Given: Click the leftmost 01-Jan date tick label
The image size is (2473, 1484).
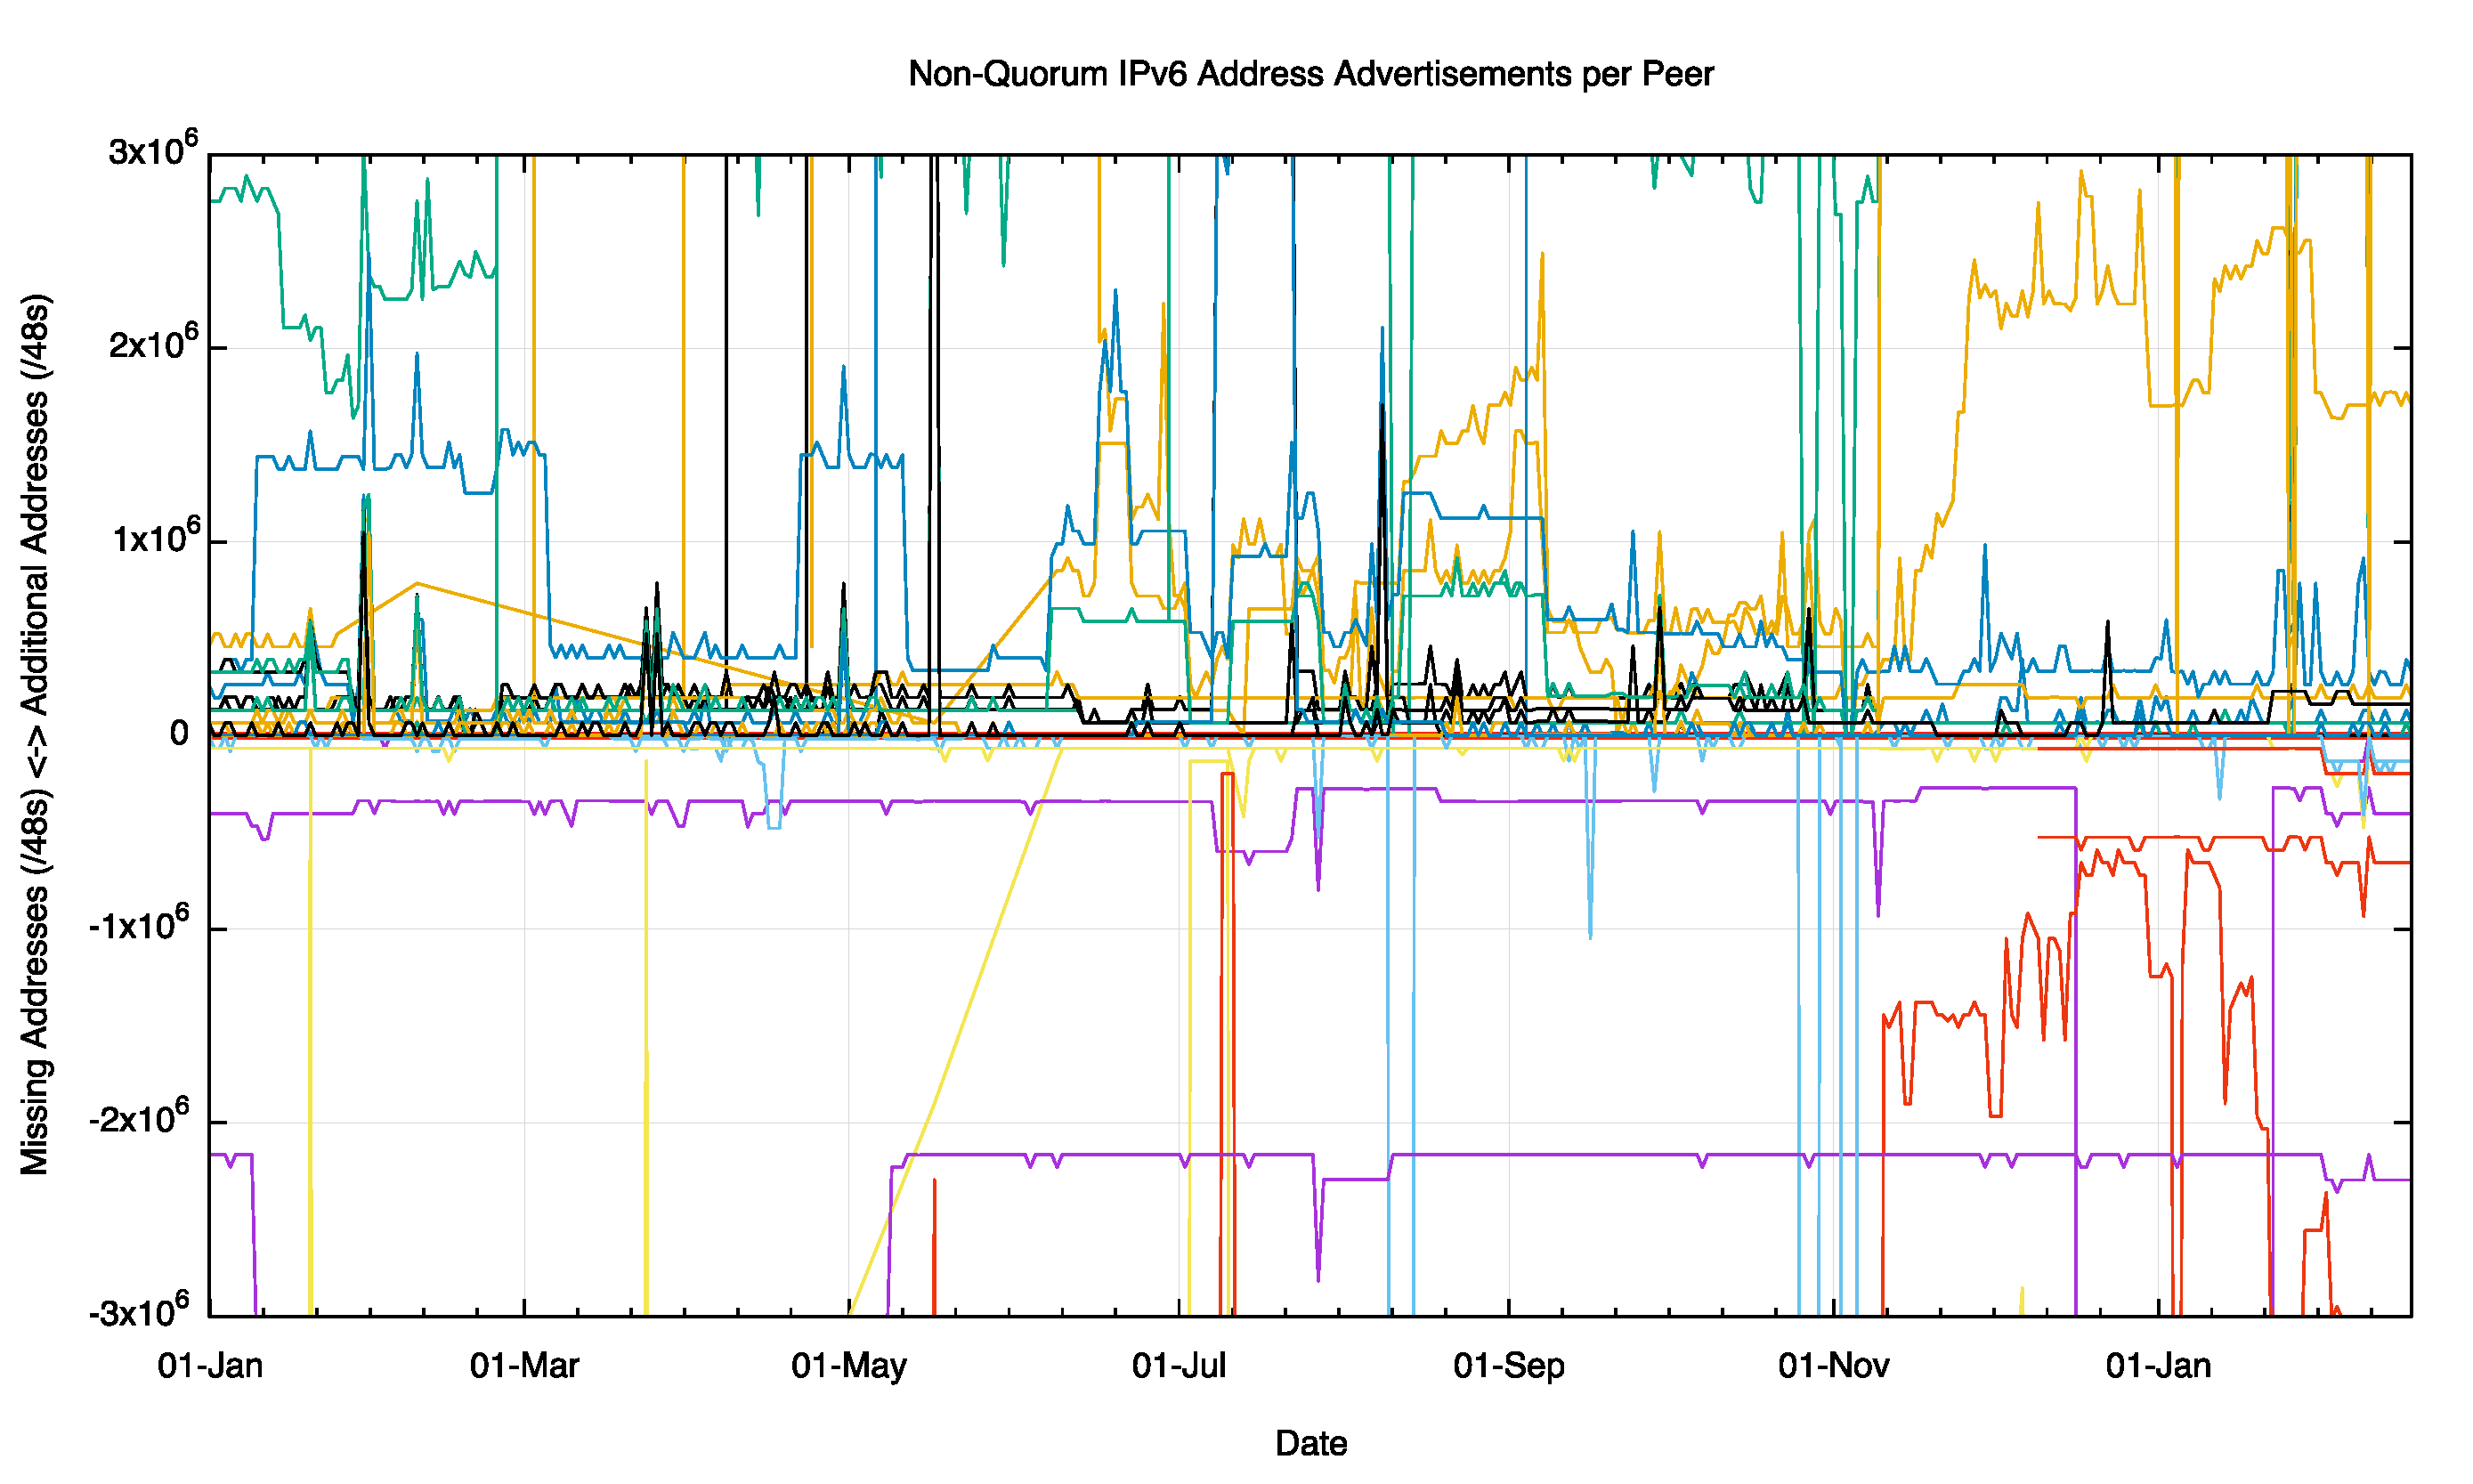Looking at the screenshot, I should pos(210,1366).
